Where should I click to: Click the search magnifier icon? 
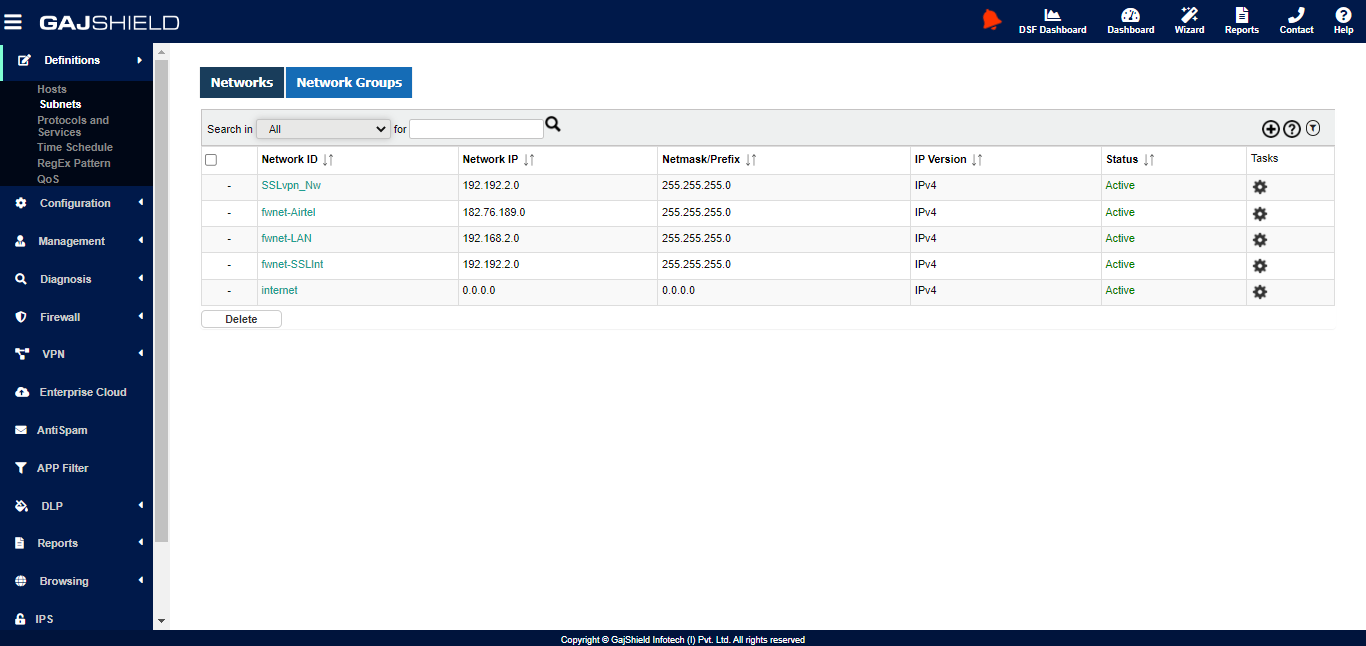tap(553, 125)
